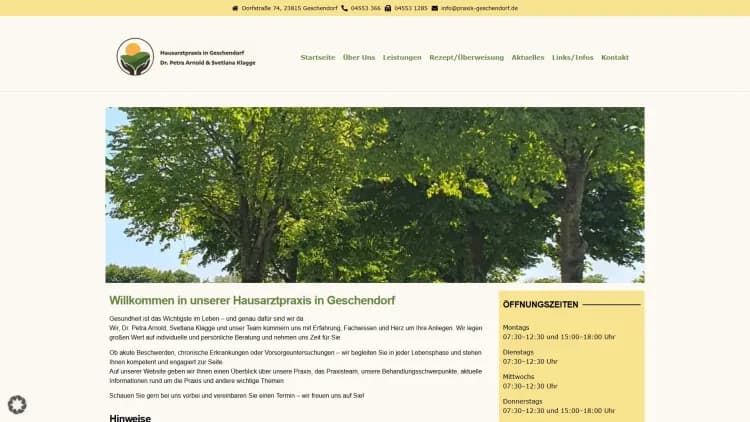Click the envelope email icon
The width and height of the screenshot is (750, 422).
[435, 8]
